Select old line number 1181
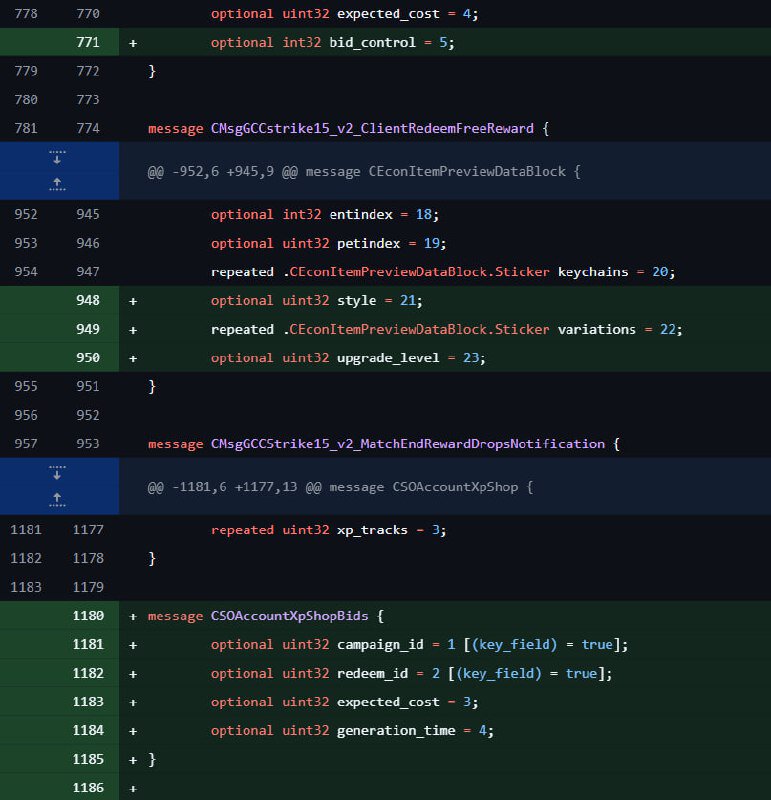Image resolution: width=771 pixels, height=800 pixels. (x=25, y=530)
